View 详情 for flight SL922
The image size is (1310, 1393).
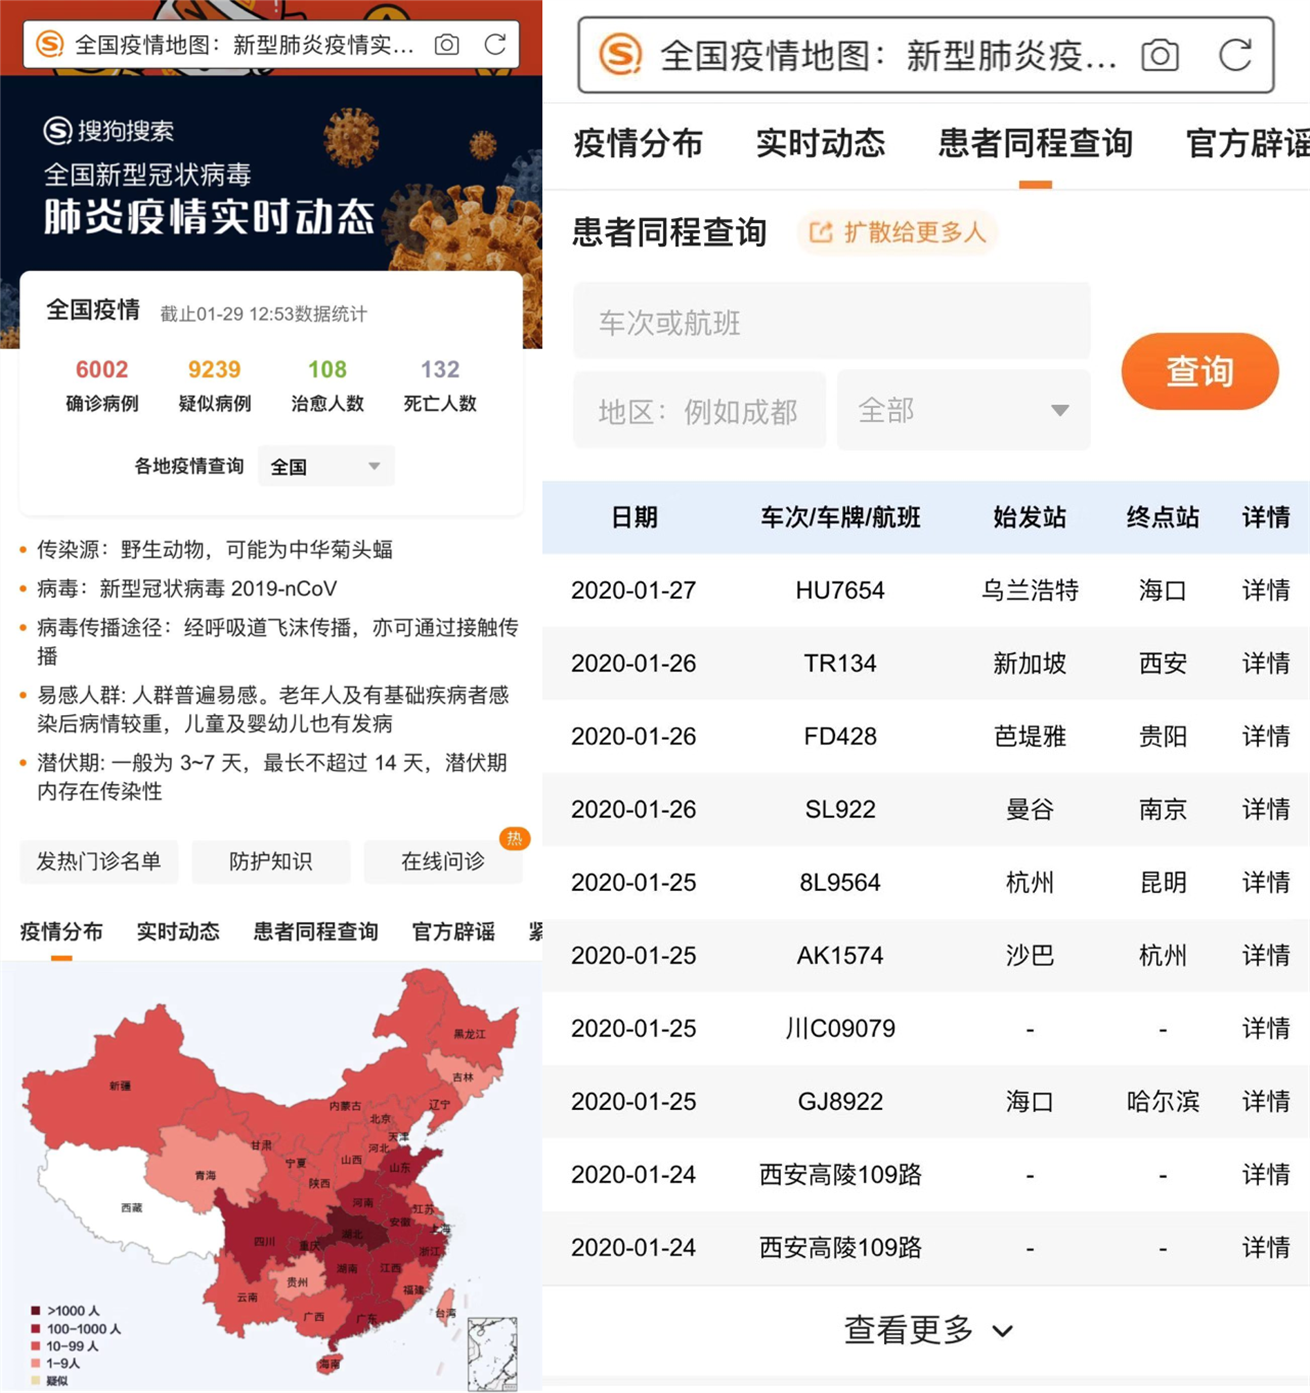1266,809
